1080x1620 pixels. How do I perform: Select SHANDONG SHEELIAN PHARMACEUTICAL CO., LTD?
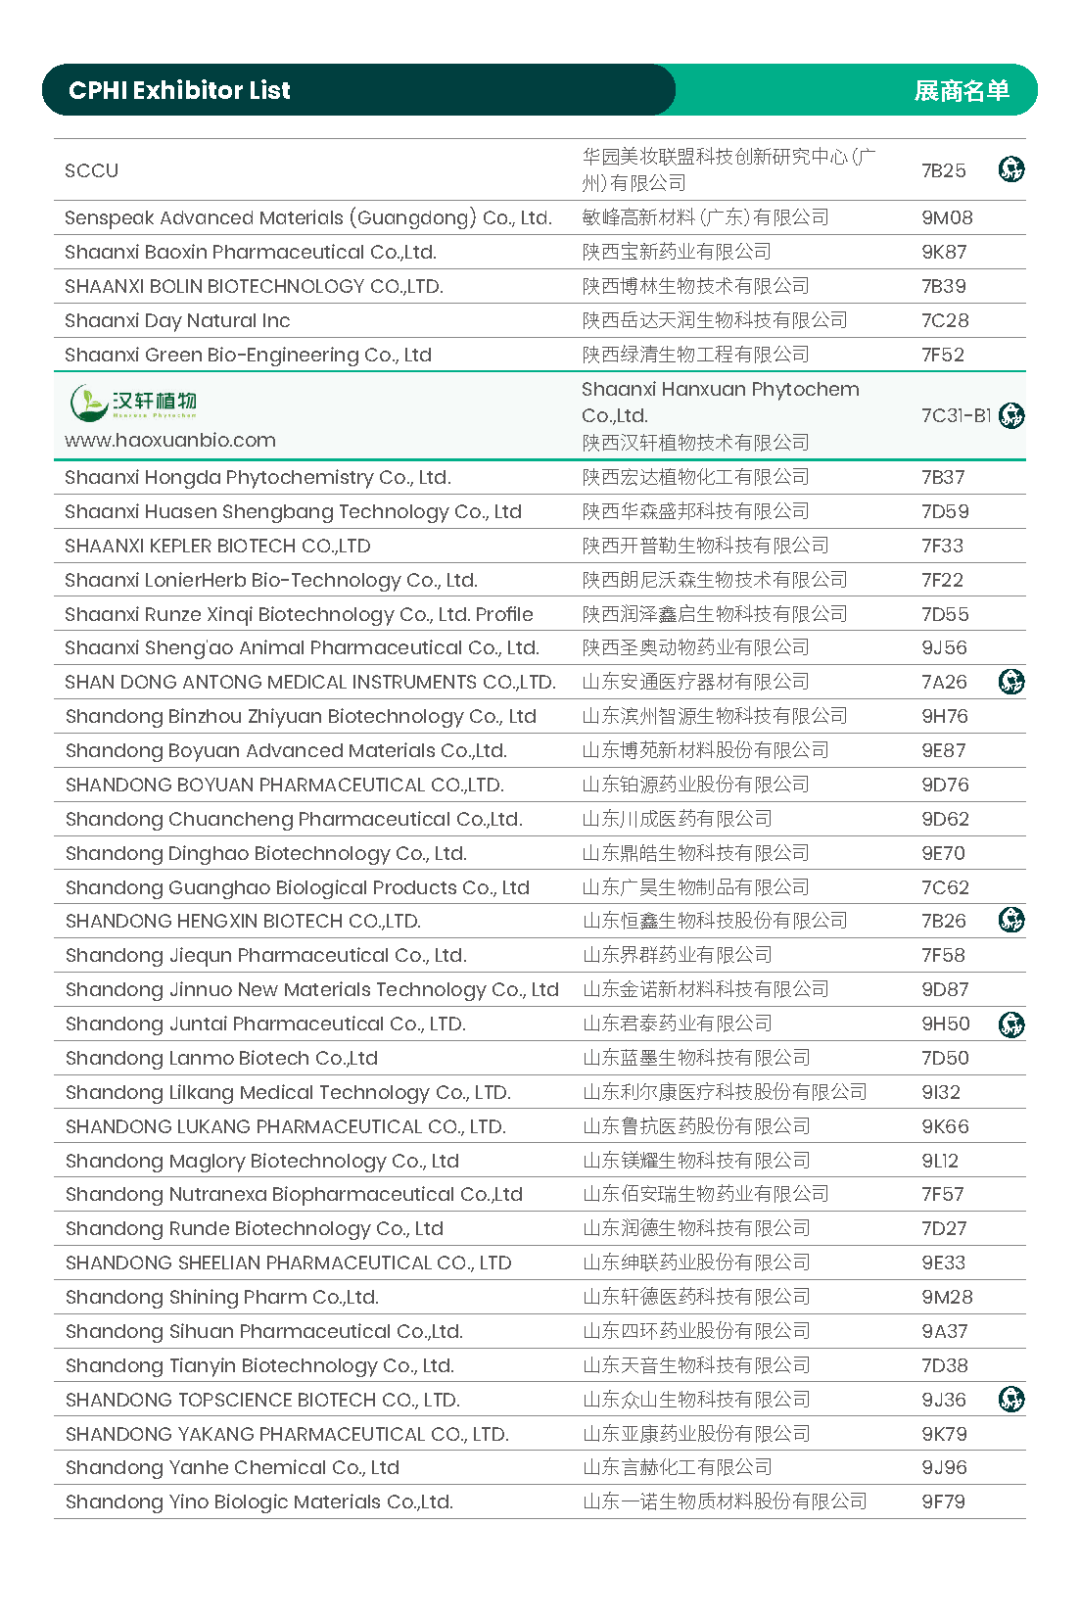[x=288, y=1263]
